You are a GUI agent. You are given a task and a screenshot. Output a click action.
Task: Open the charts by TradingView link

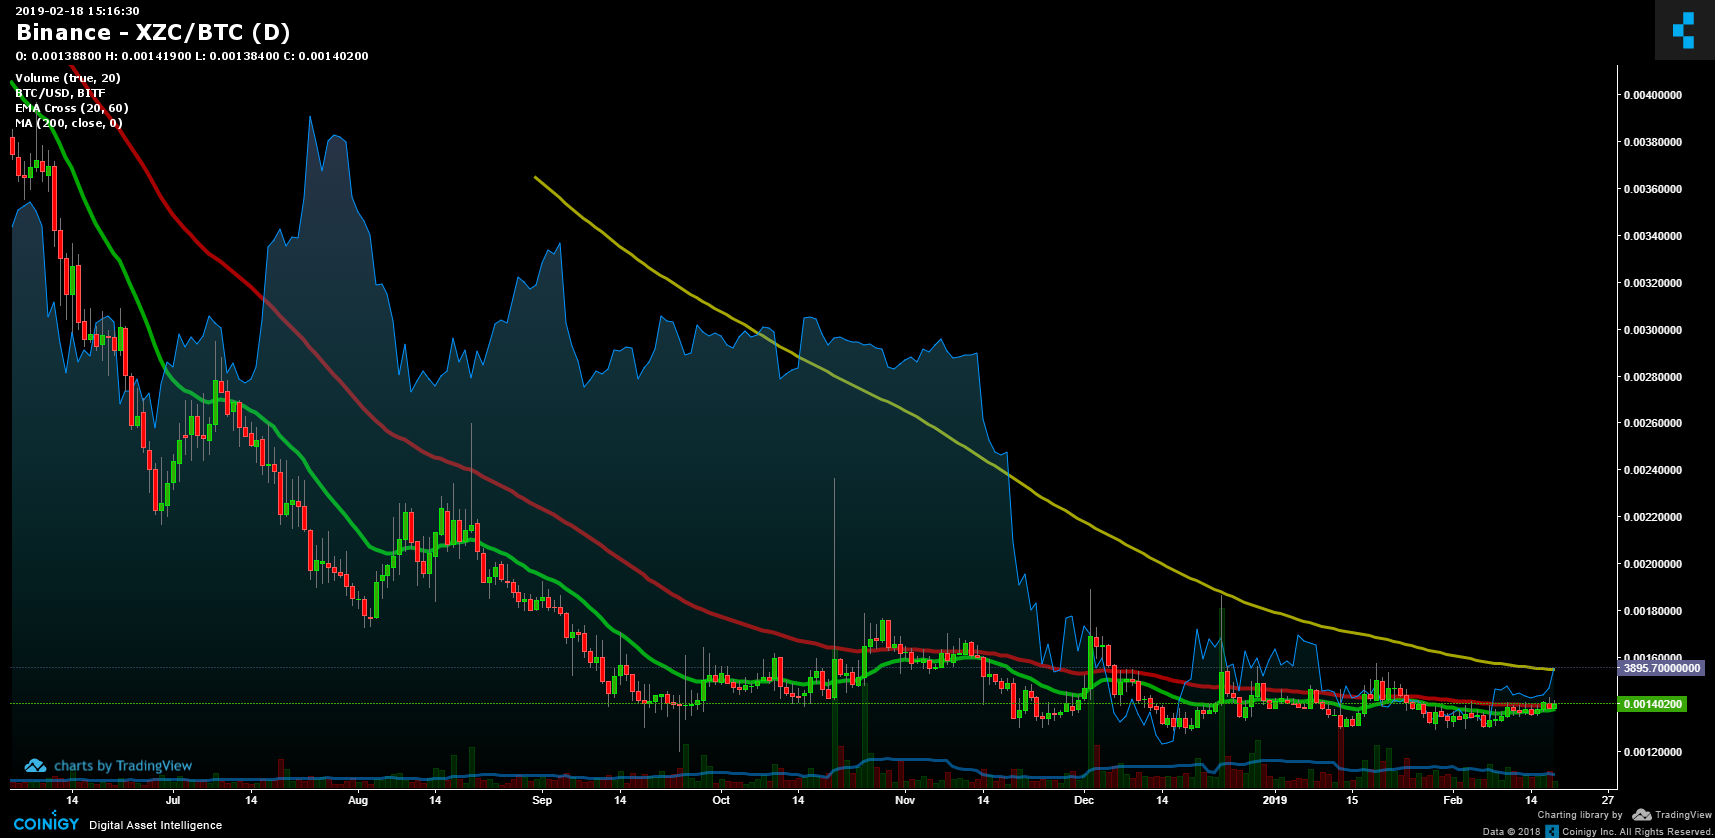(x=108, y=766)
